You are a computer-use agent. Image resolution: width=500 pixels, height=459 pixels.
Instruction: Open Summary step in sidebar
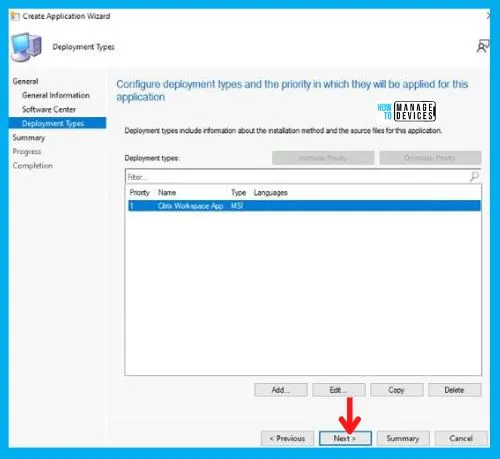[x=29, y=138]
